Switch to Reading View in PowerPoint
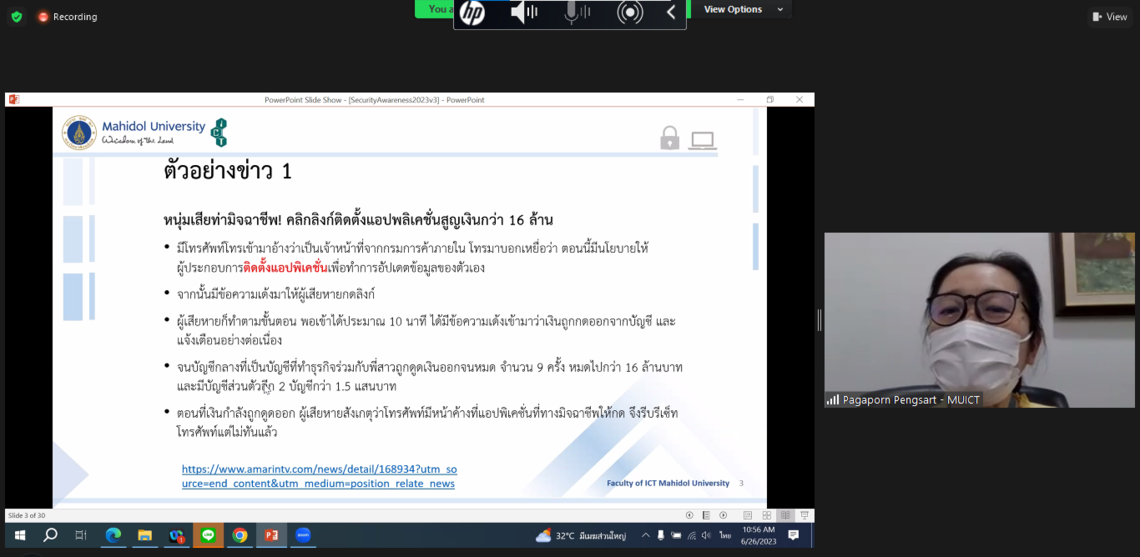The width and height of the screenshot is (1140, 557). point(786,516)
